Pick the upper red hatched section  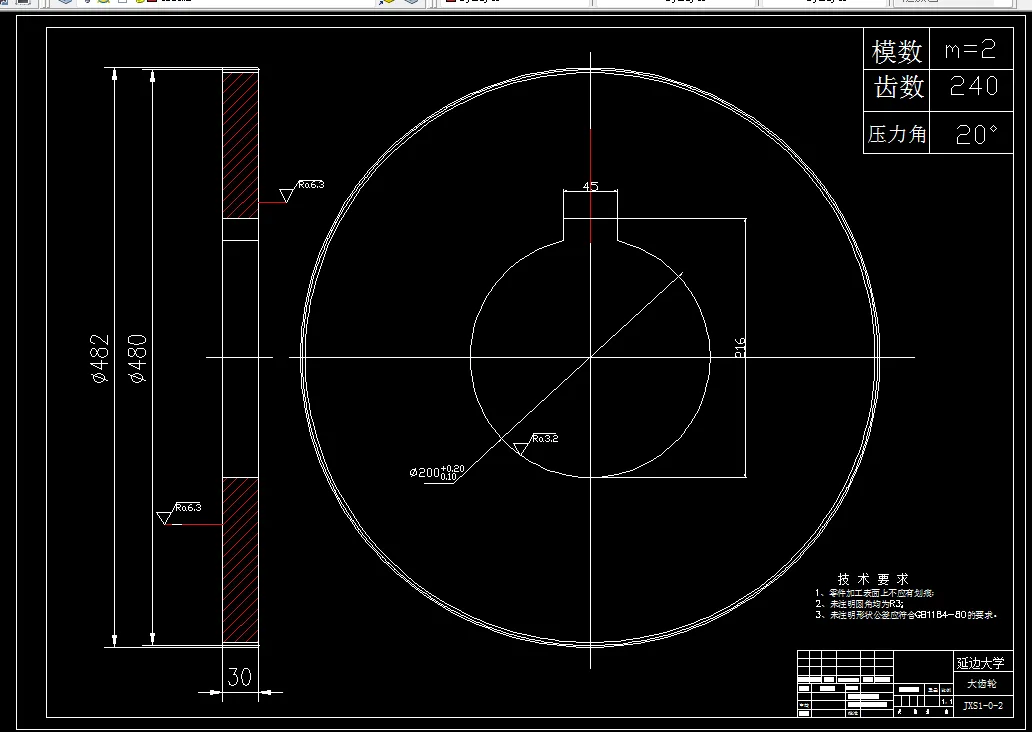(x=240, y=145)
